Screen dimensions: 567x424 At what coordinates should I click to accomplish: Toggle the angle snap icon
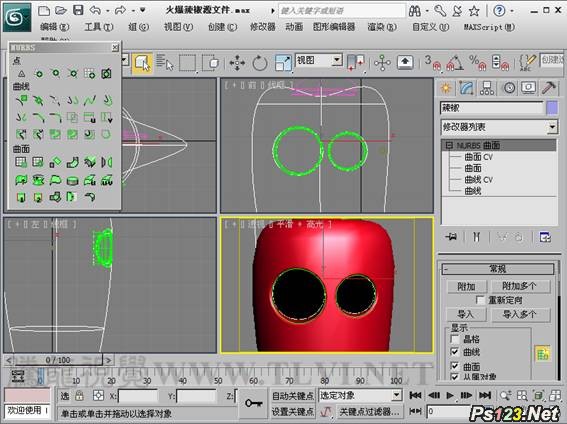pos(455,63)
